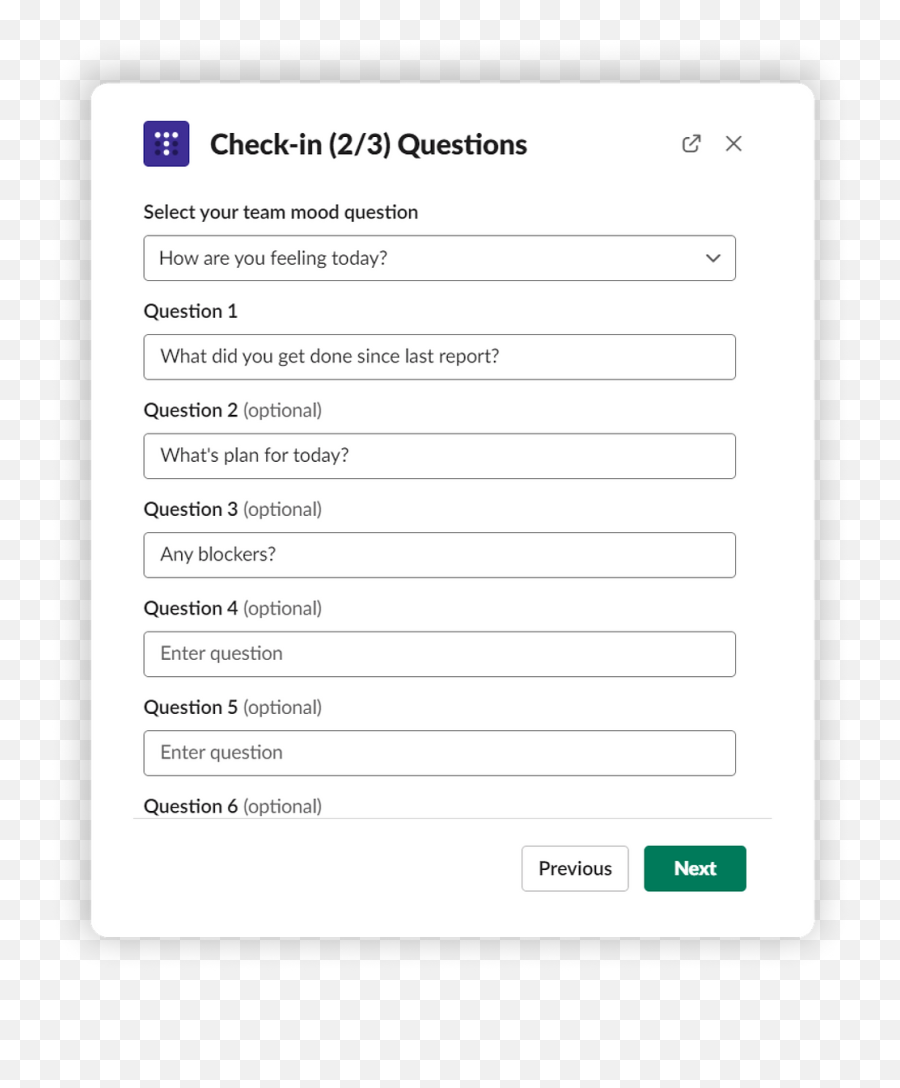This screenshot has width=900, height=1088.
Task: Go back with the Previous button
Action: 575,868
